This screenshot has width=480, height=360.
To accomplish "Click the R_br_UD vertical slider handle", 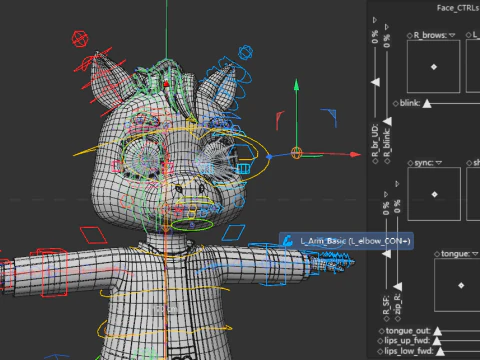I will tap(376, 82).
